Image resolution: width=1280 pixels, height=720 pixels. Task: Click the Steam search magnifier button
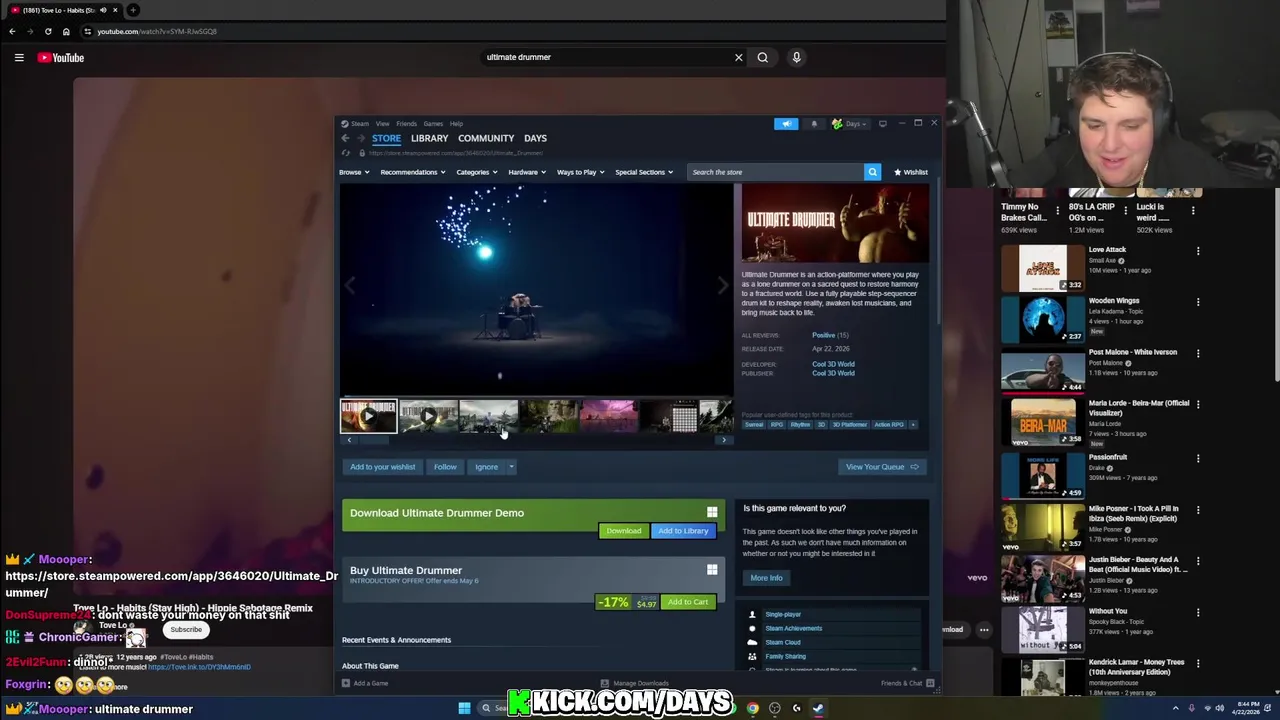[872, 172]
